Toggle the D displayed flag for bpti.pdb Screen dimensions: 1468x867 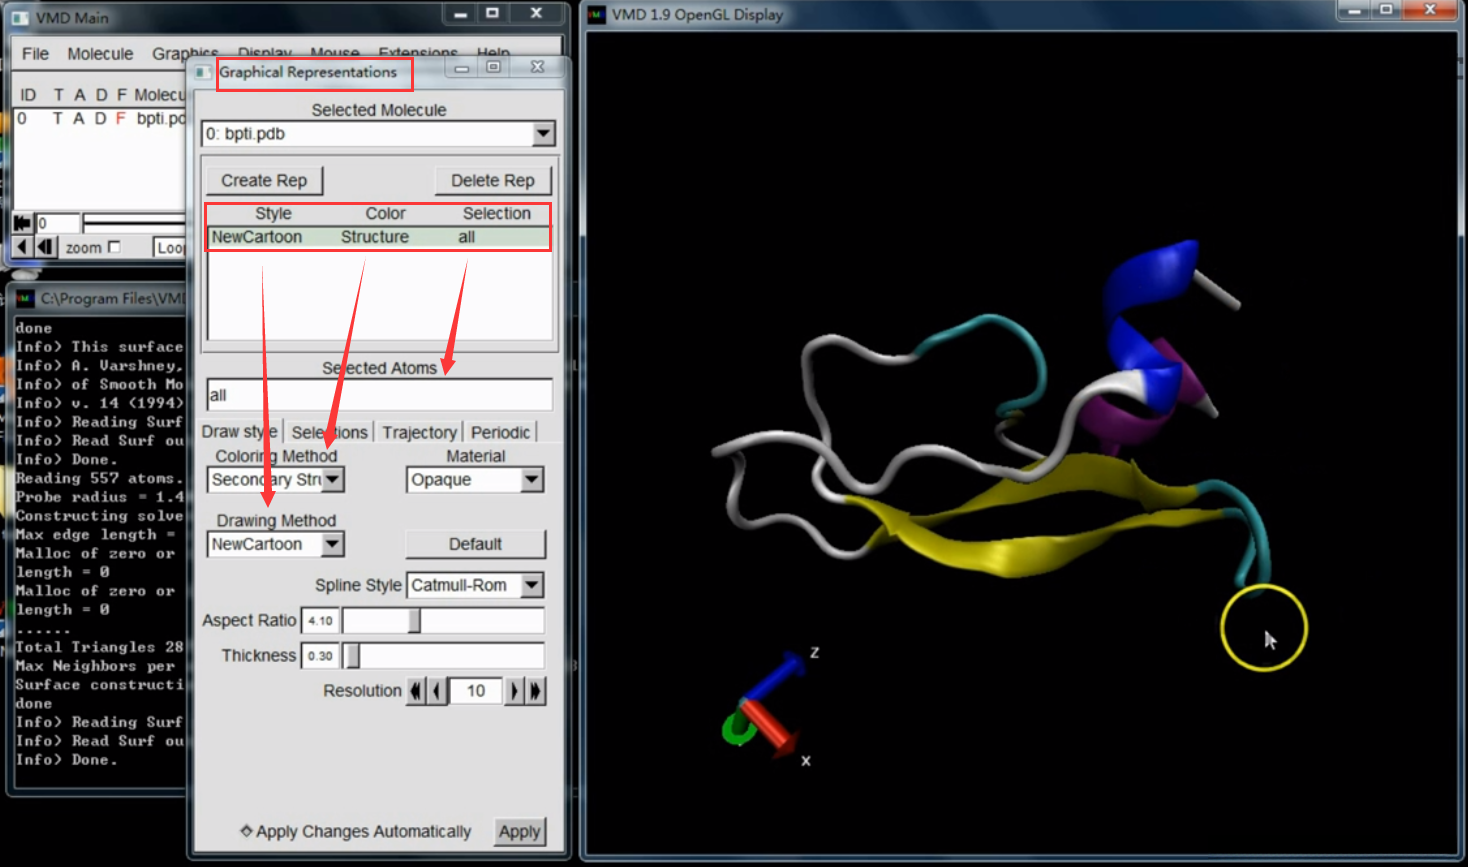tap(100, 118)
